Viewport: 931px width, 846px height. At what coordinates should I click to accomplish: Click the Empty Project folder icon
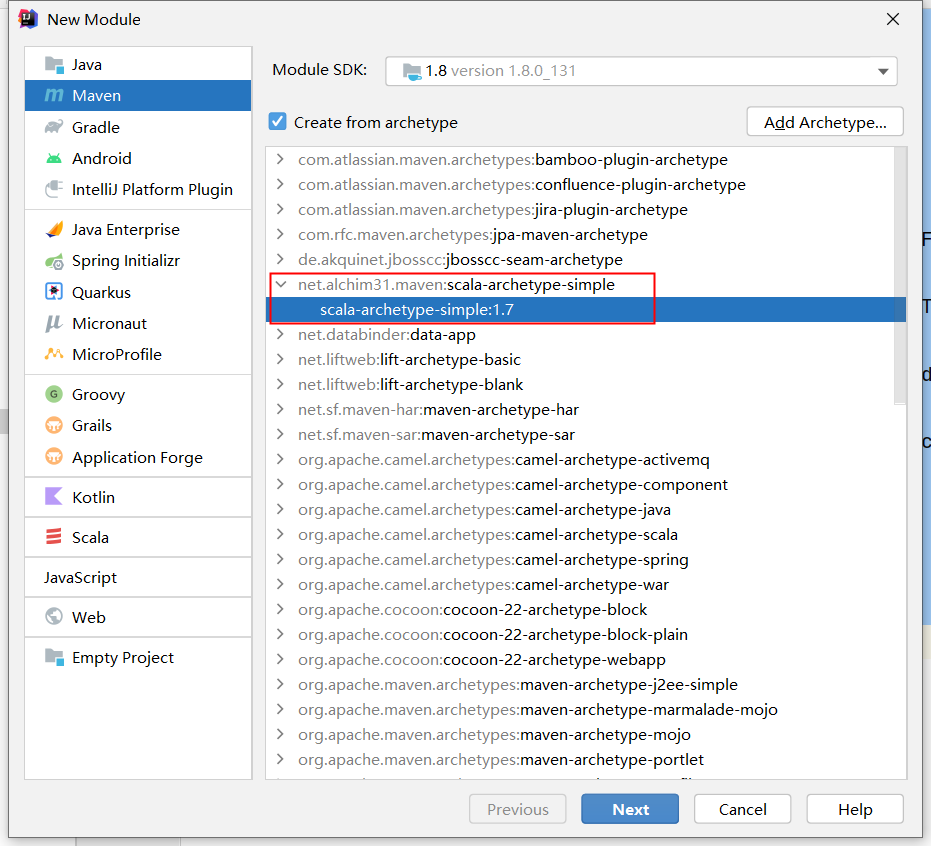[x=54, y=657]
